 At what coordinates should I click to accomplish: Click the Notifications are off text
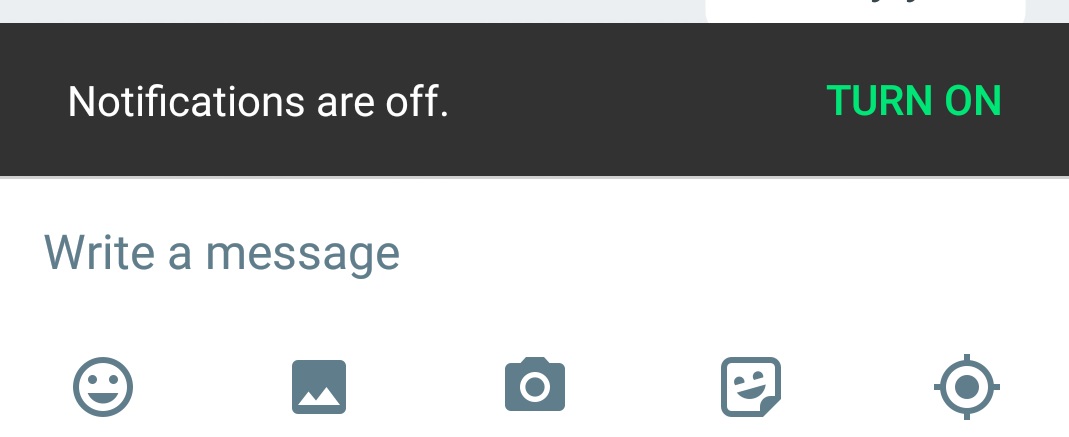(258, 102)
